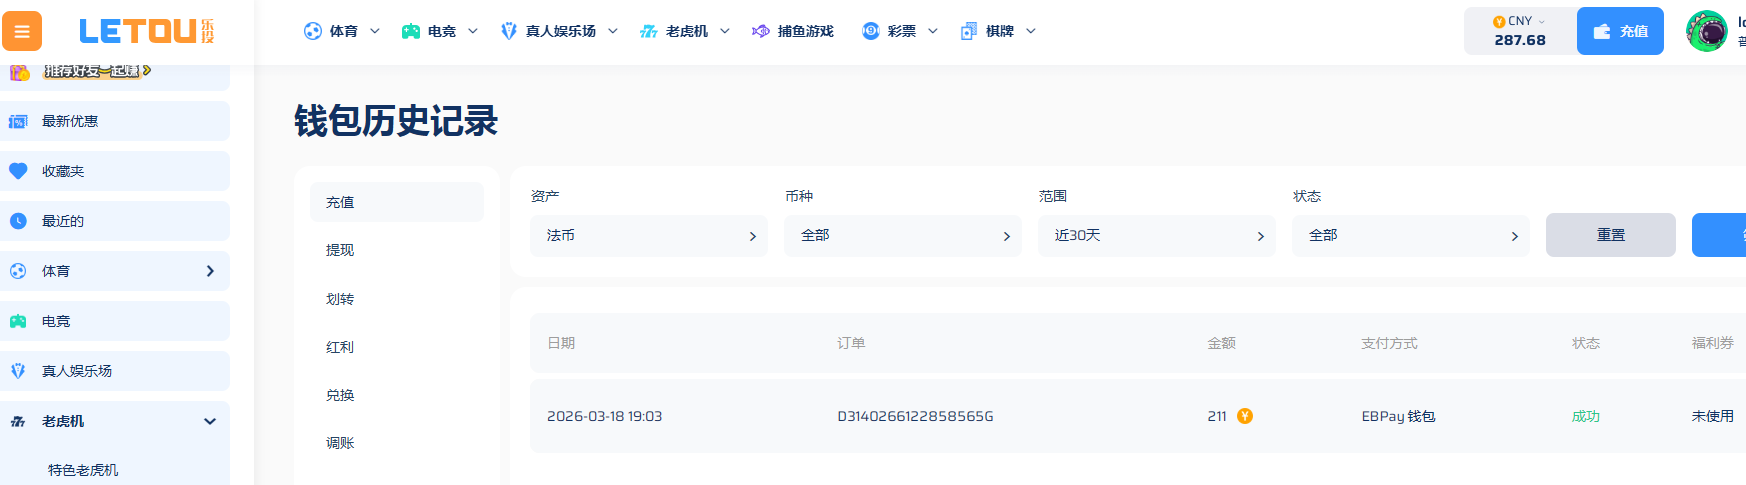Expand the 真人娱乐场 dropdown in the top navigation
Screen dimensions: 1746x485
[x=613, y=31]
